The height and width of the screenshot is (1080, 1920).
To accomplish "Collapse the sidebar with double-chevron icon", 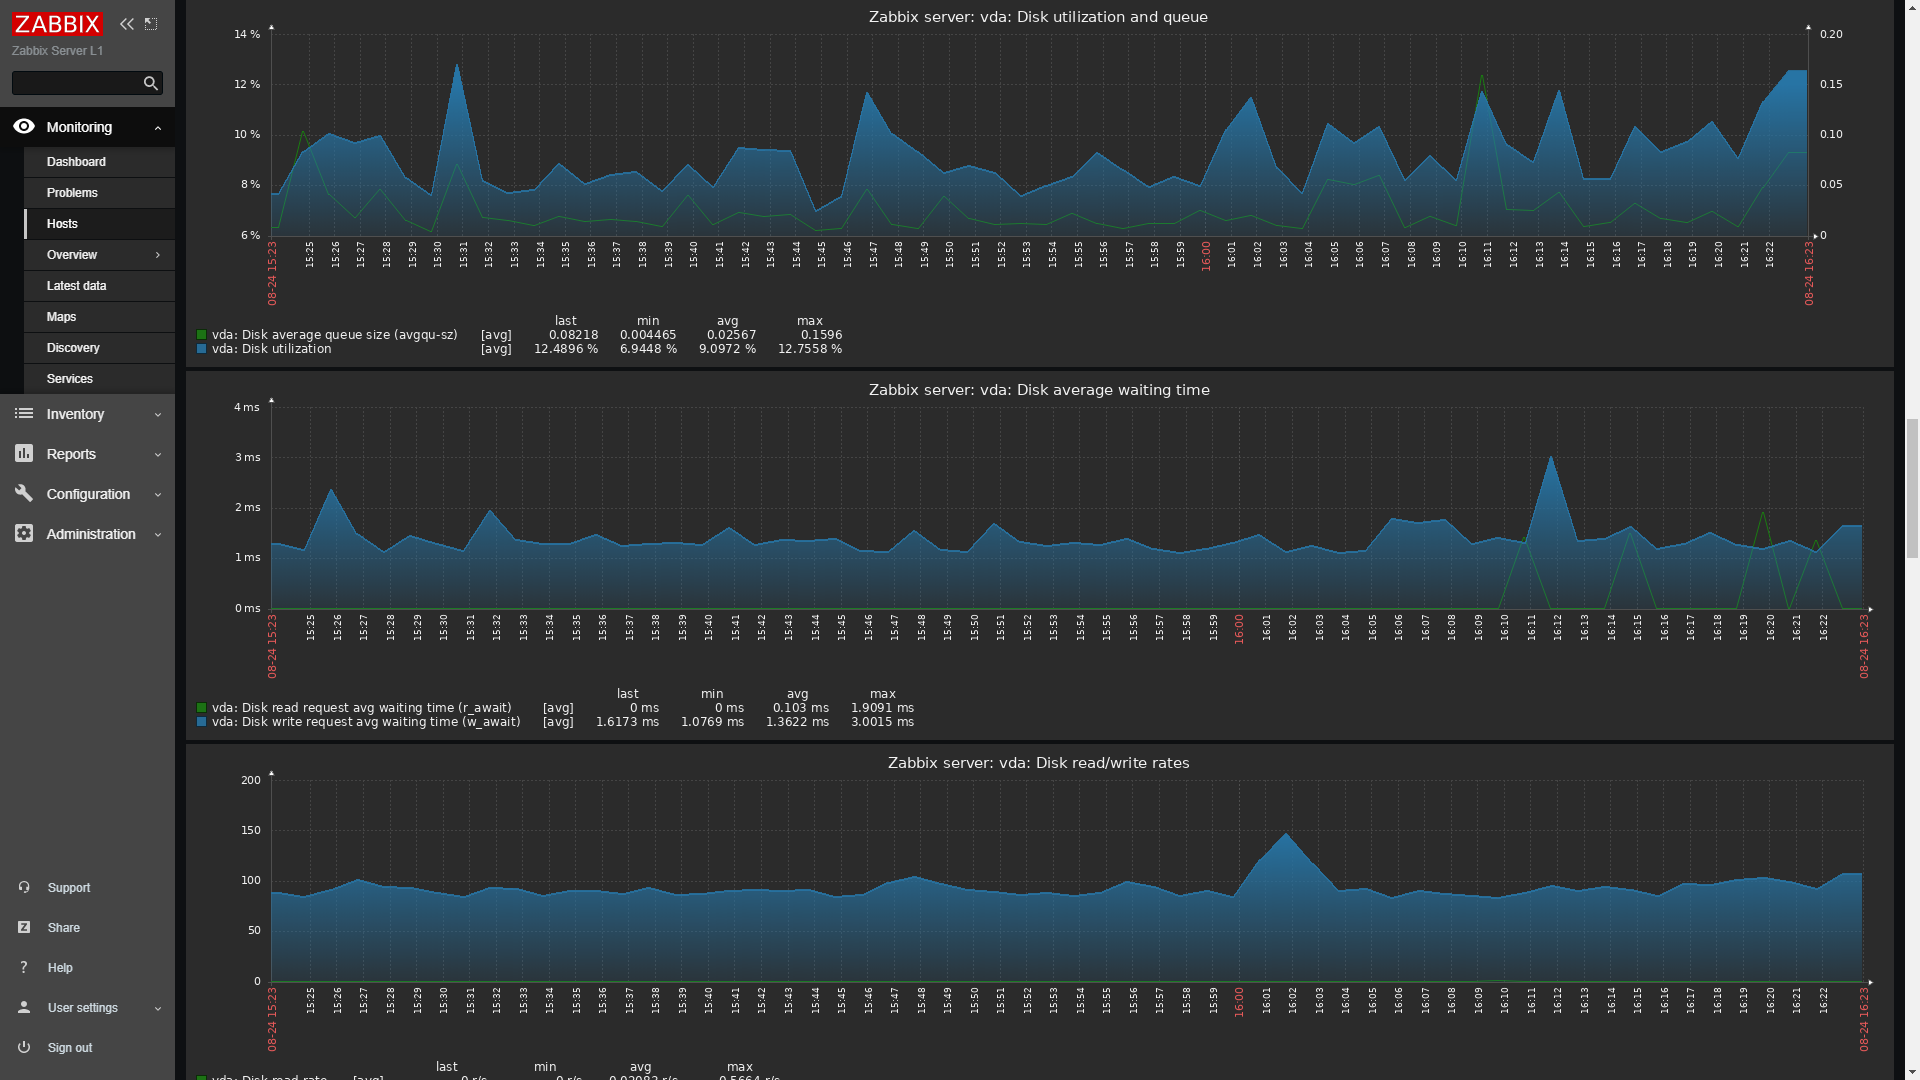I will point(126,24).
